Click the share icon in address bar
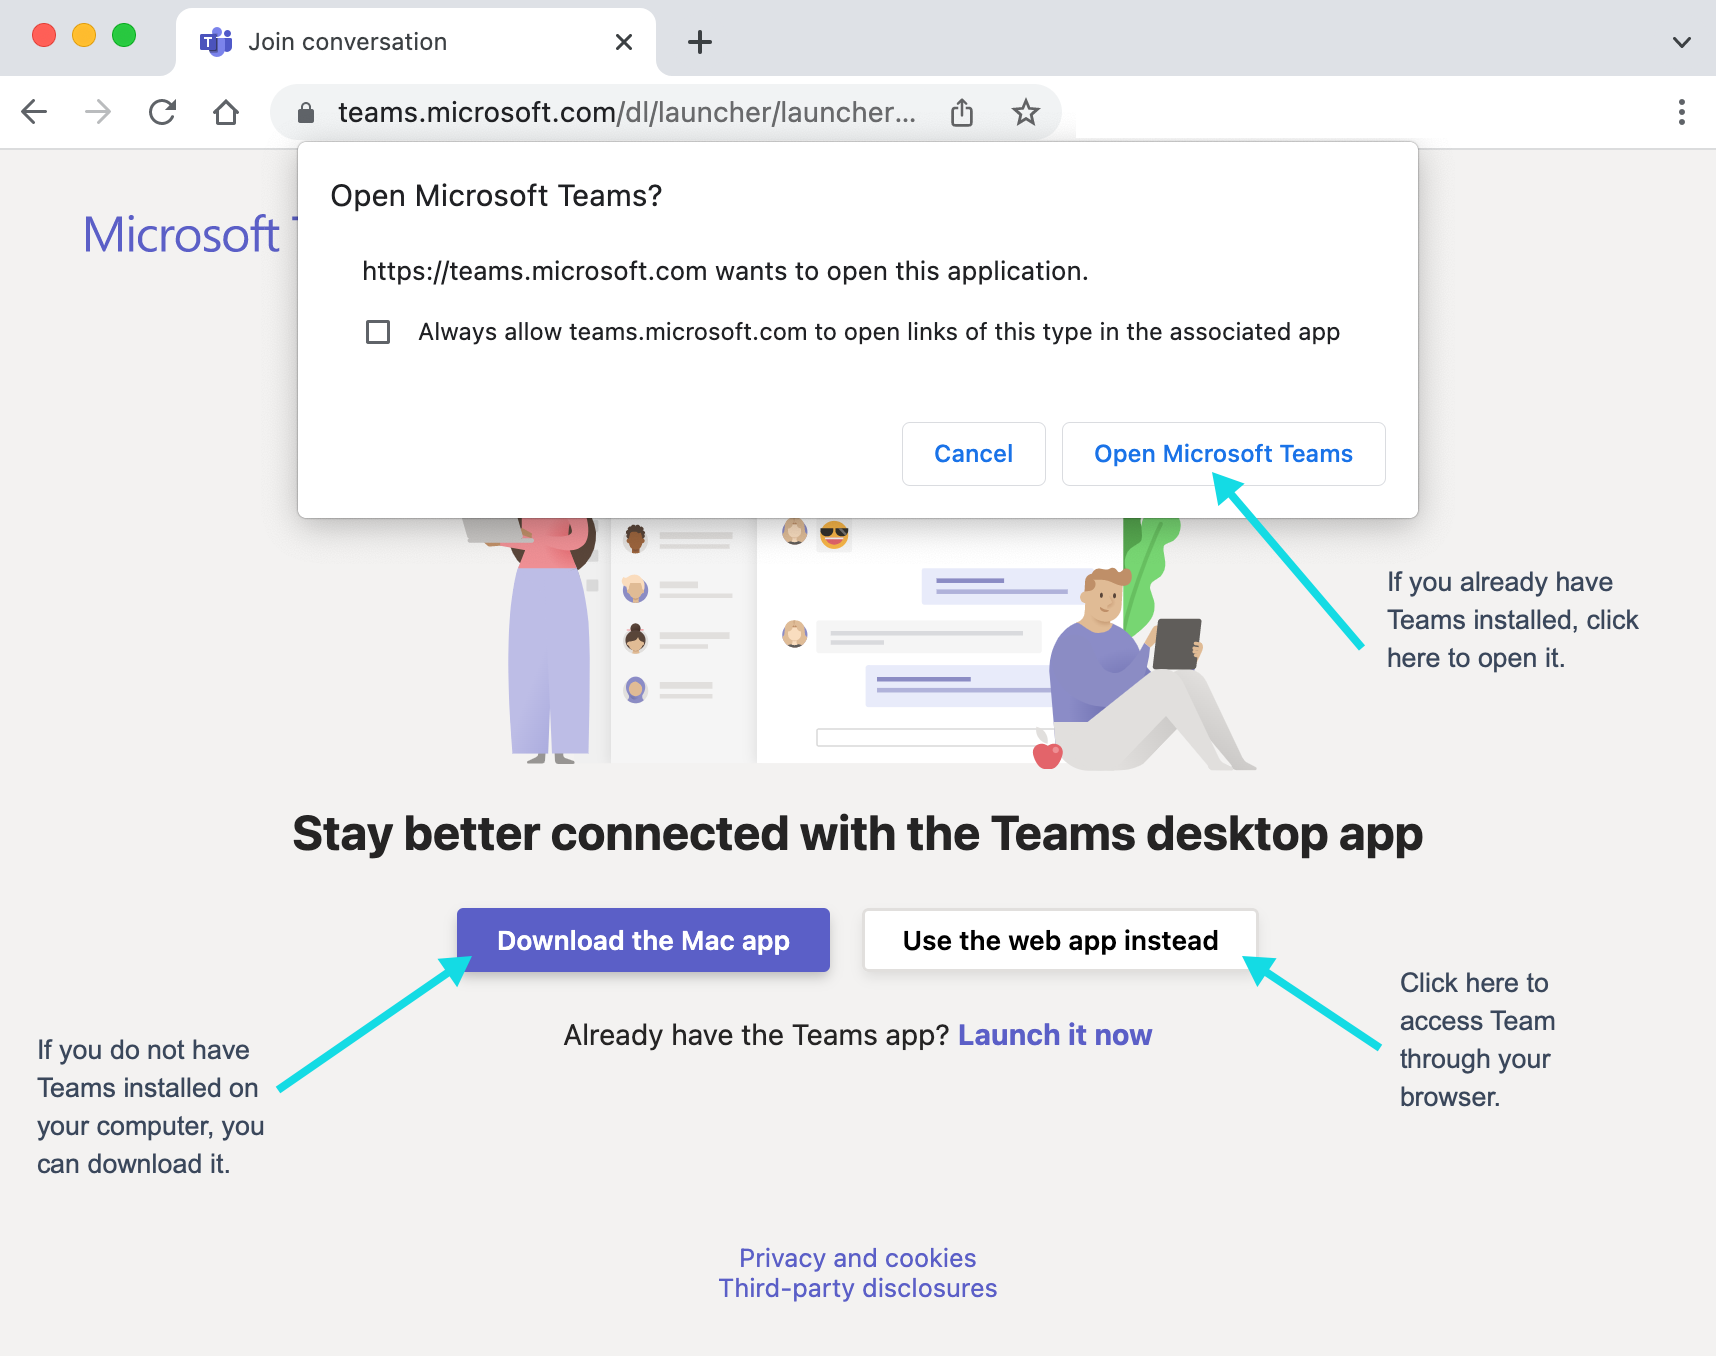Viewport: 1716px width, 1356px height. pyautogui.click(x=962, y=112)
